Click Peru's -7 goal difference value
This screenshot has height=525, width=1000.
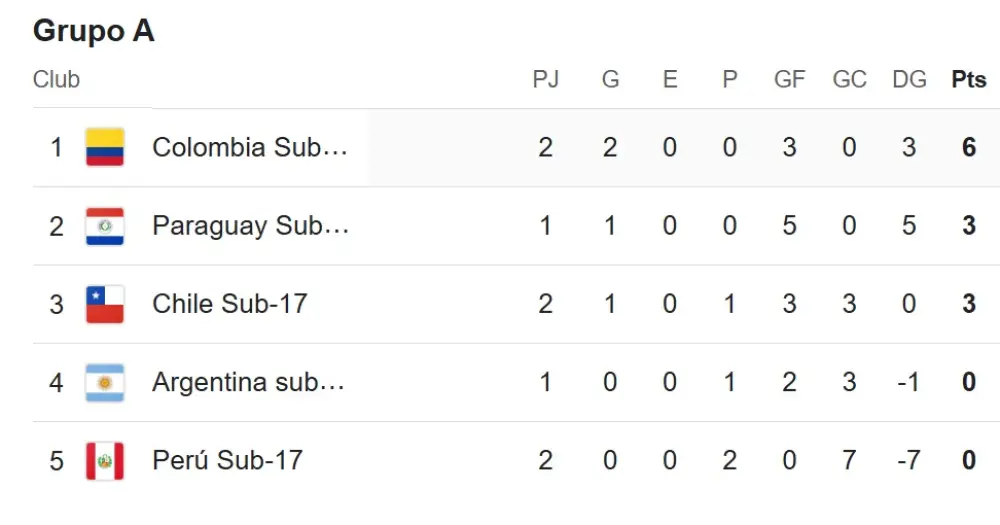click(909, 460)
